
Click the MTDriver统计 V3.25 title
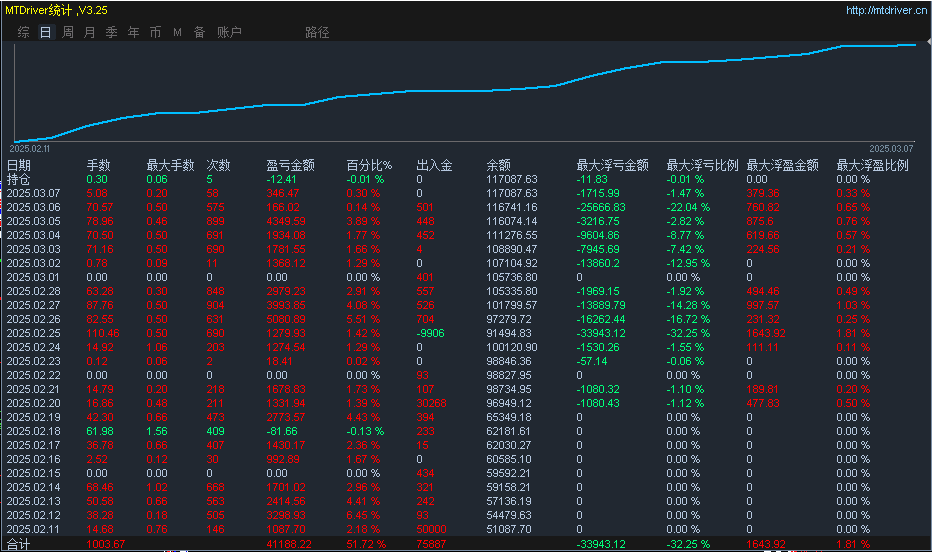(x=56, y=10)
